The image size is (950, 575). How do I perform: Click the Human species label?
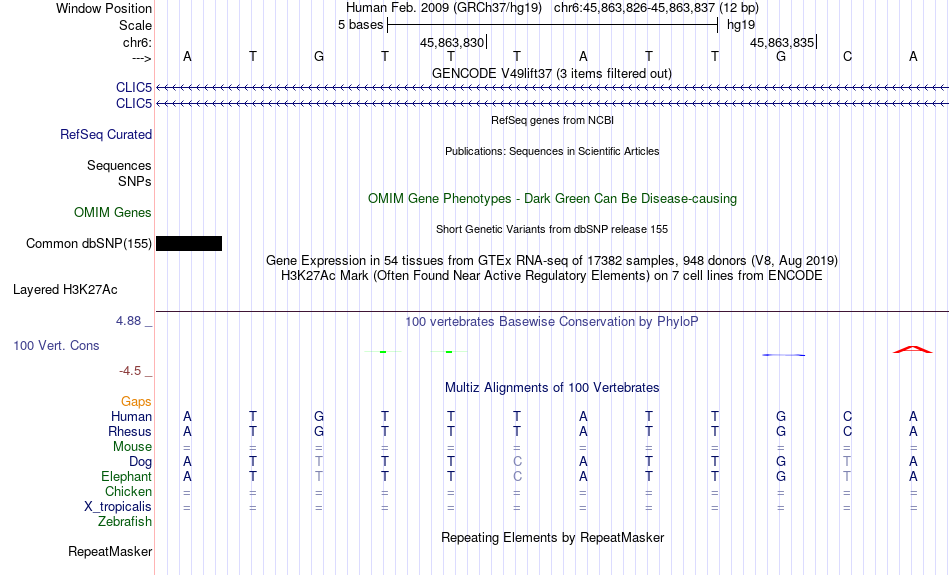[x=131, y=416]
